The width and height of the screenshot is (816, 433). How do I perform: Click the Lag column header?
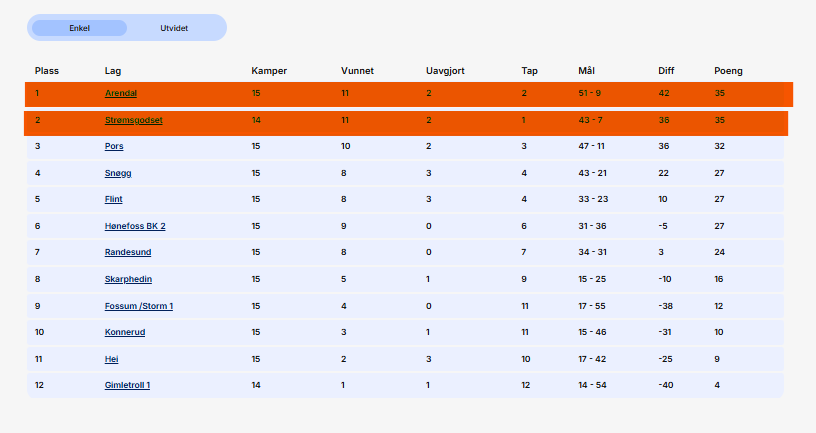tap(113, 71)
